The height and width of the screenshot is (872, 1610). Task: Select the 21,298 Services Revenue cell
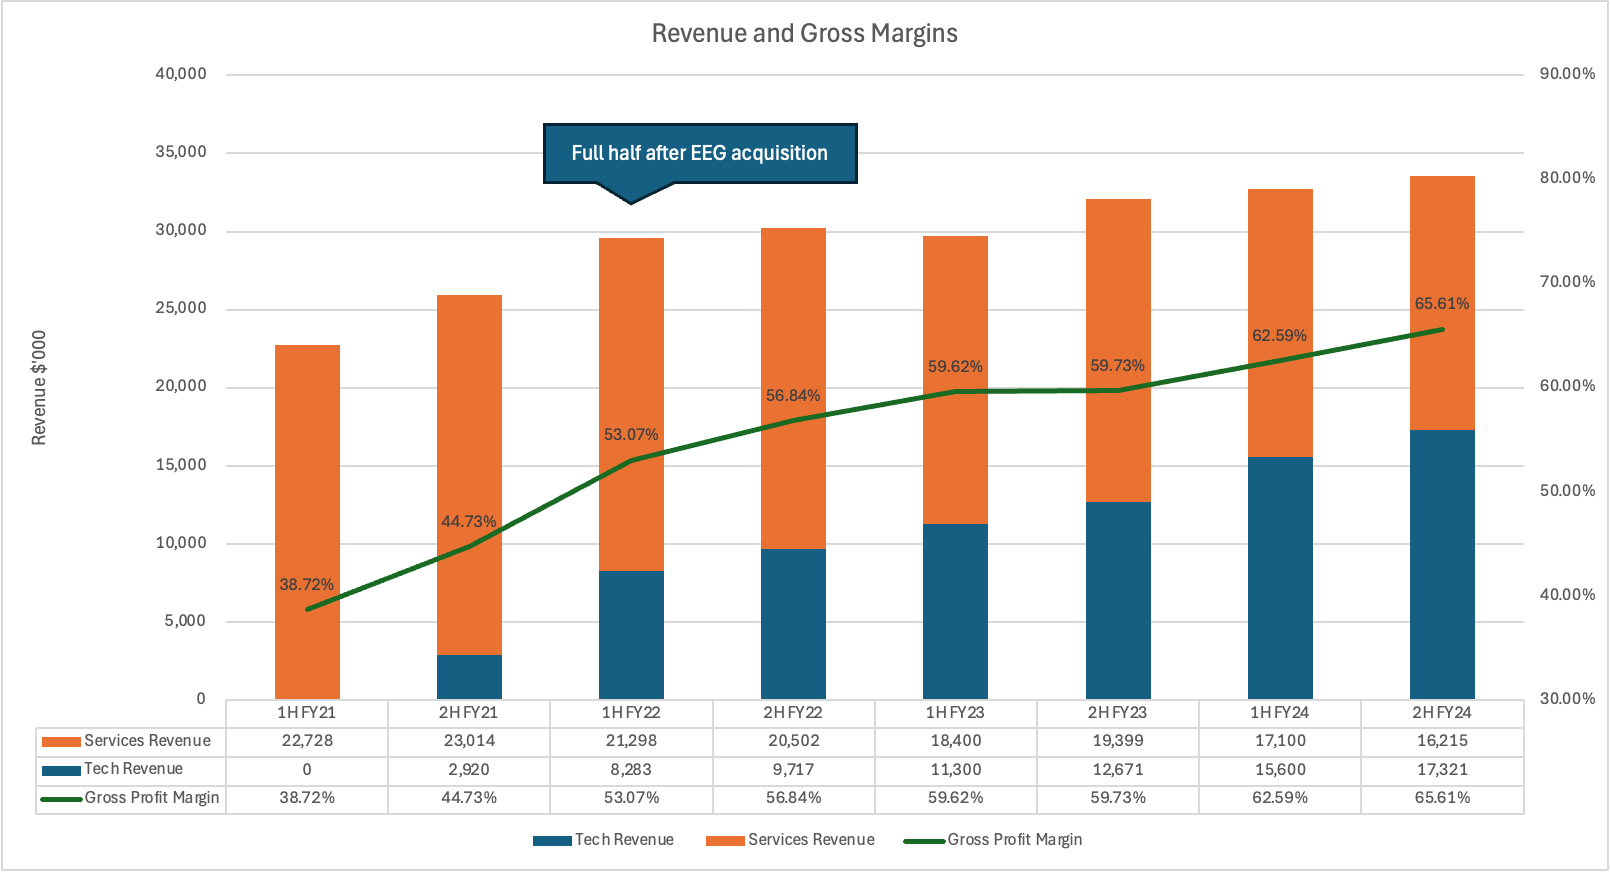(631, 741)
